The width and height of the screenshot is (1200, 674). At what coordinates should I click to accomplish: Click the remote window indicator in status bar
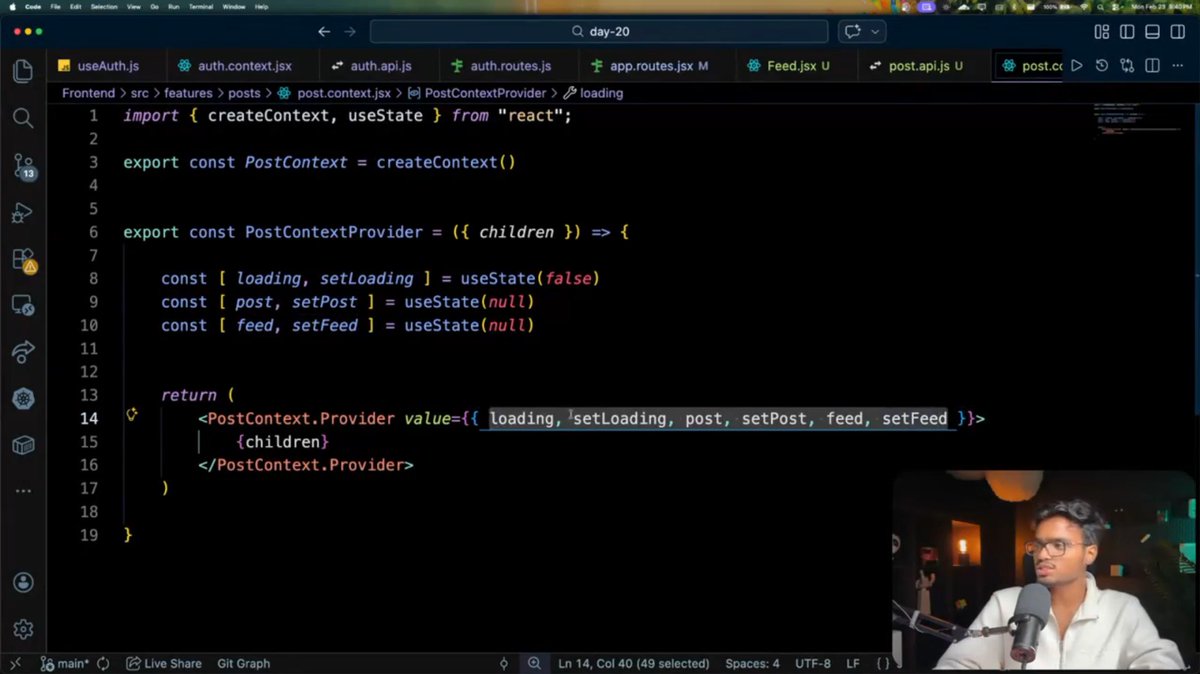pyautogui.click(x=14, y=663)
